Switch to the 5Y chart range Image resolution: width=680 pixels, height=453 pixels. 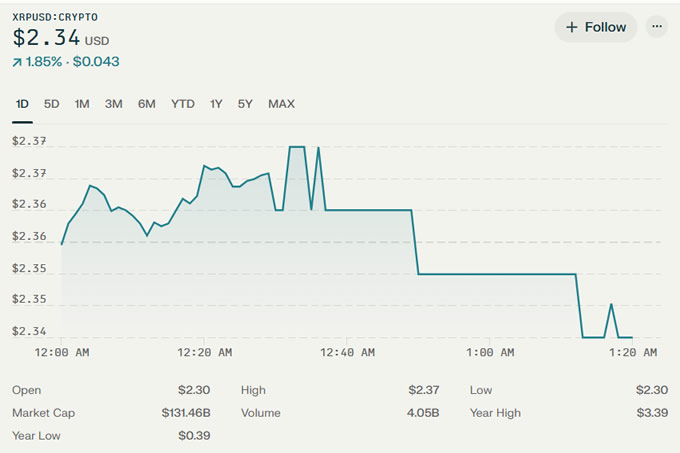245,104
